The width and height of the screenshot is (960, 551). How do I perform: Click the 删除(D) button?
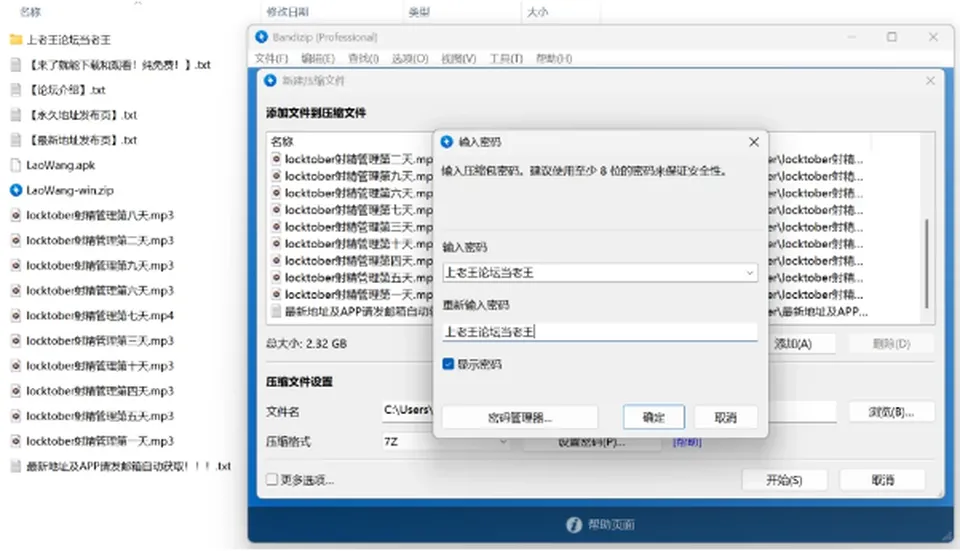click(x=891, y=343)
